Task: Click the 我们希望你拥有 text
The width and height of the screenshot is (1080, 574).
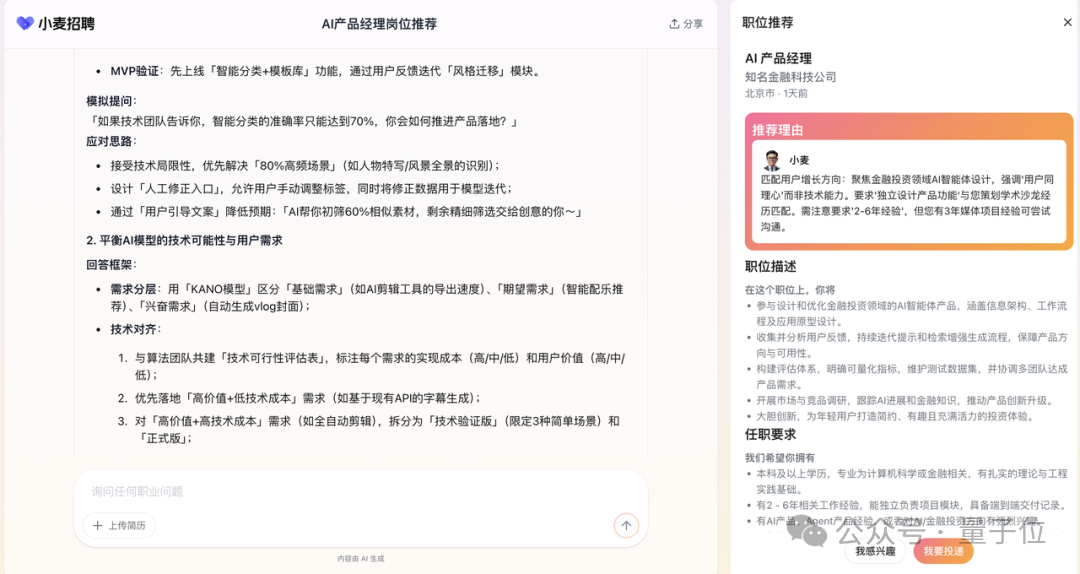Action: (780, 457)
